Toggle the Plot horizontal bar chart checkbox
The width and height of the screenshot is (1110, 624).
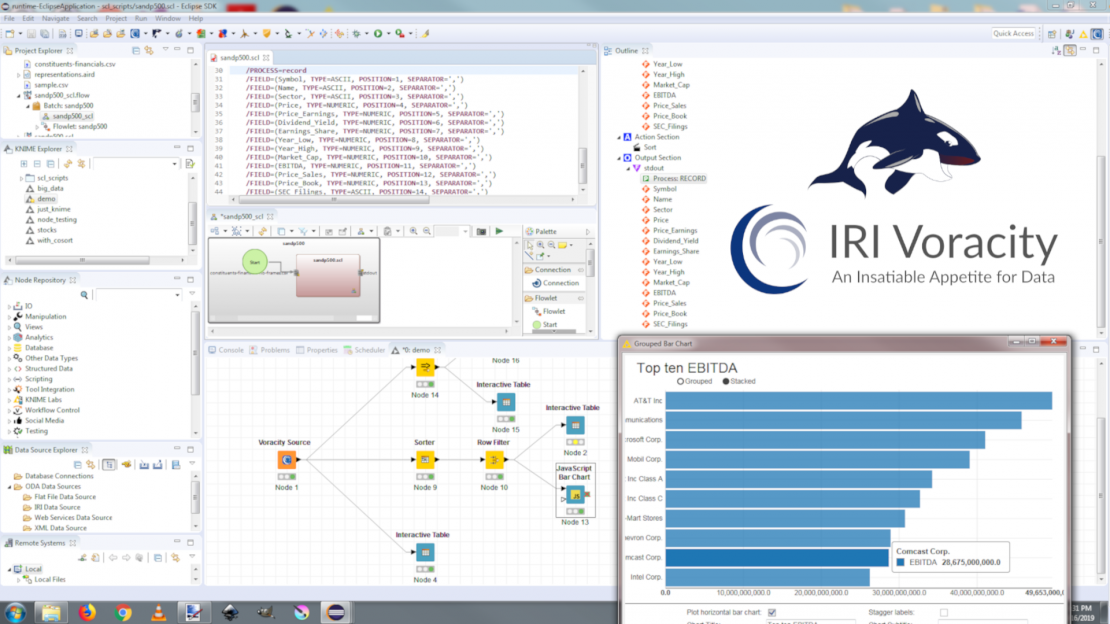tap(772, 612)
